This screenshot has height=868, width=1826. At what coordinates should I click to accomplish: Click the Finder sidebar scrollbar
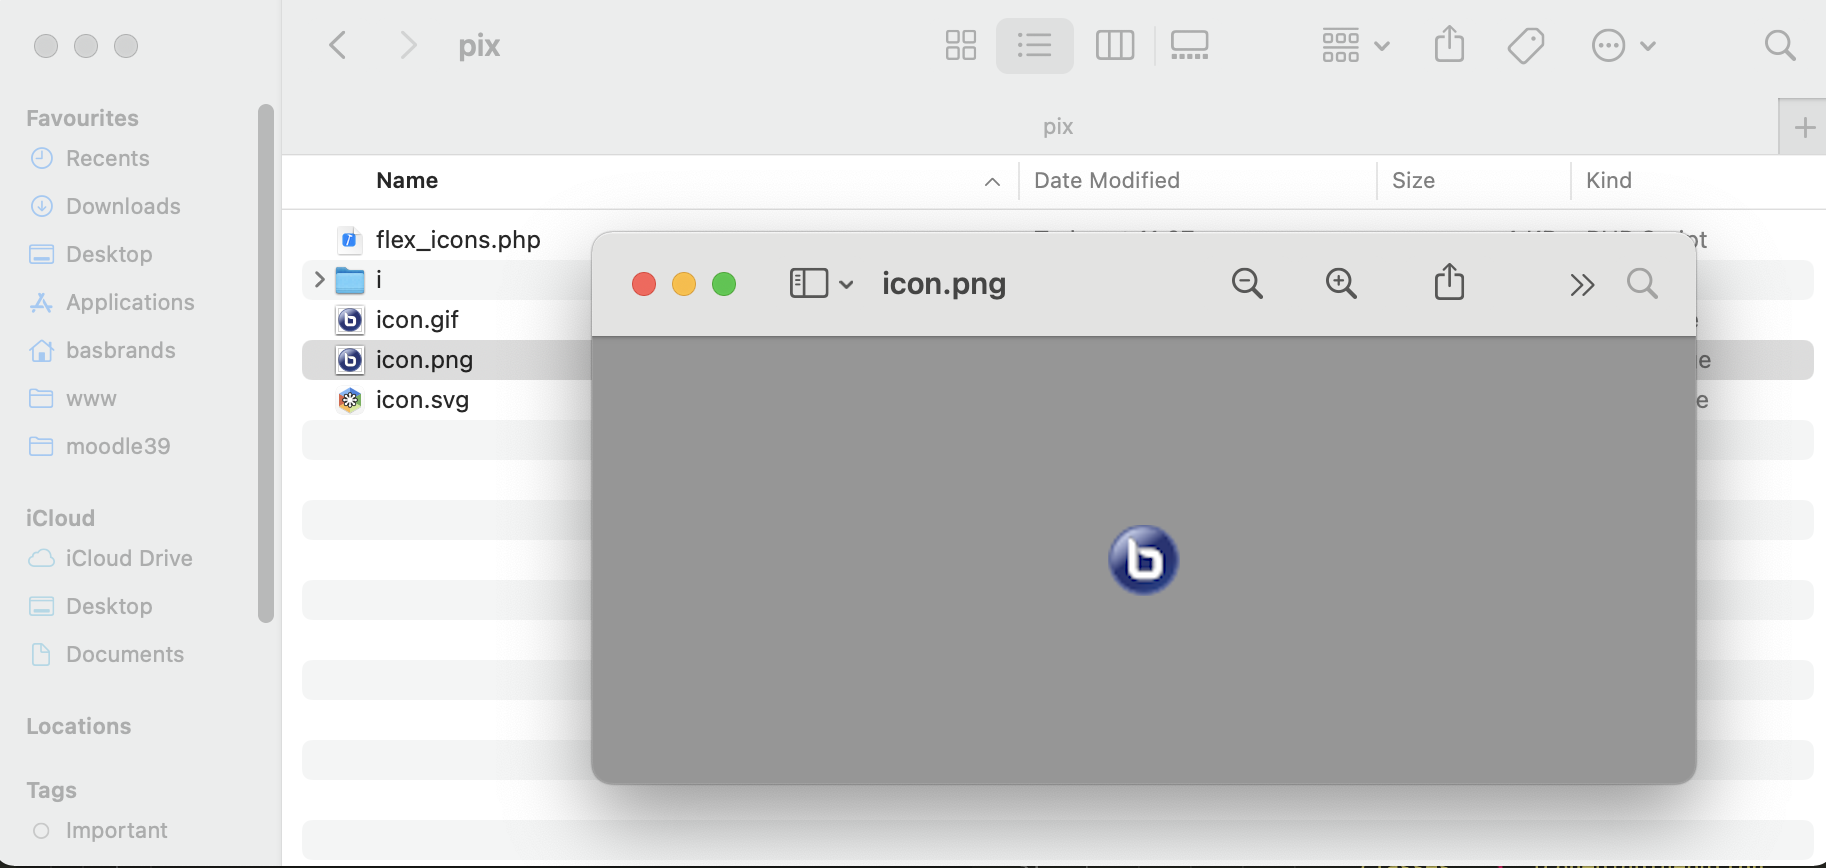(x=265, y=363)
